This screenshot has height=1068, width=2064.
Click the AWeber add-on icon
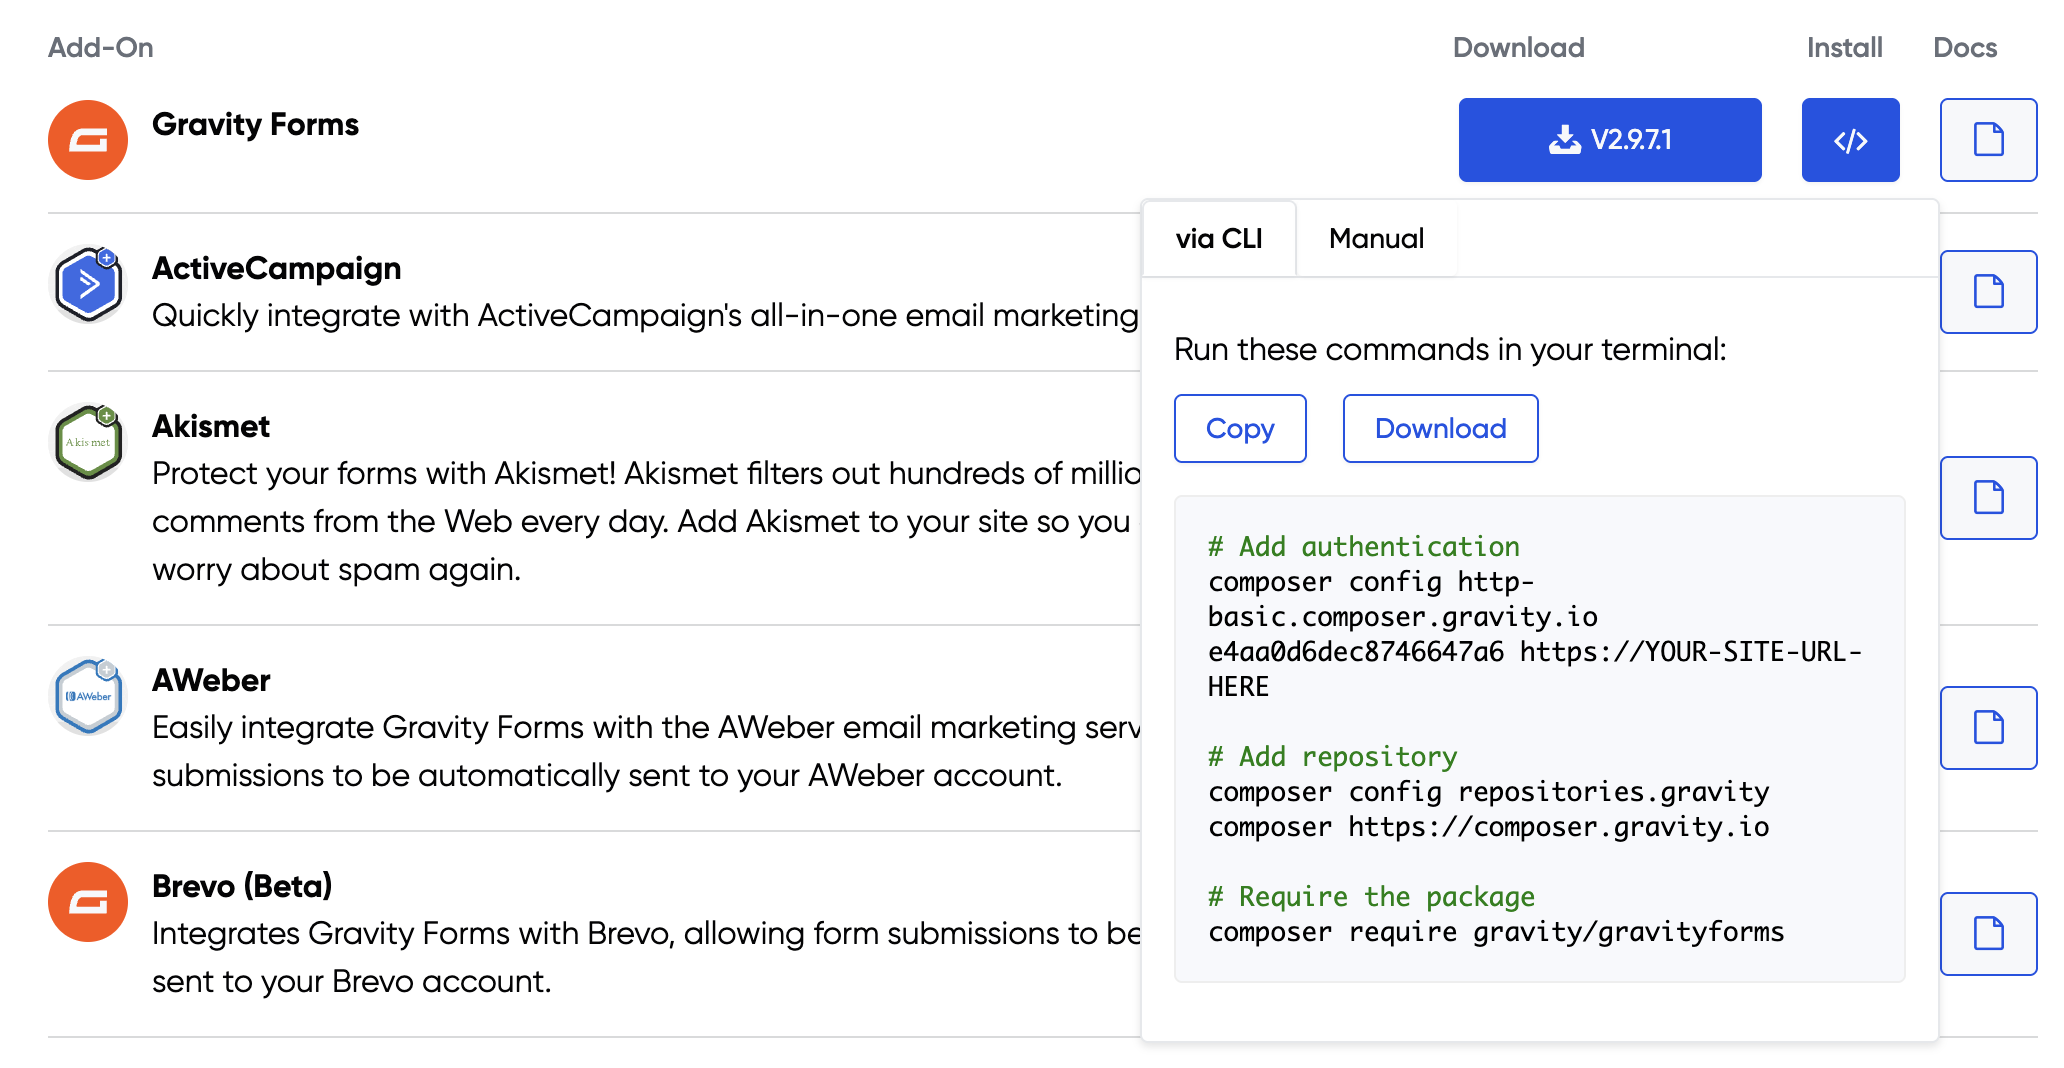pyautogui.click(x=88, y=696)
